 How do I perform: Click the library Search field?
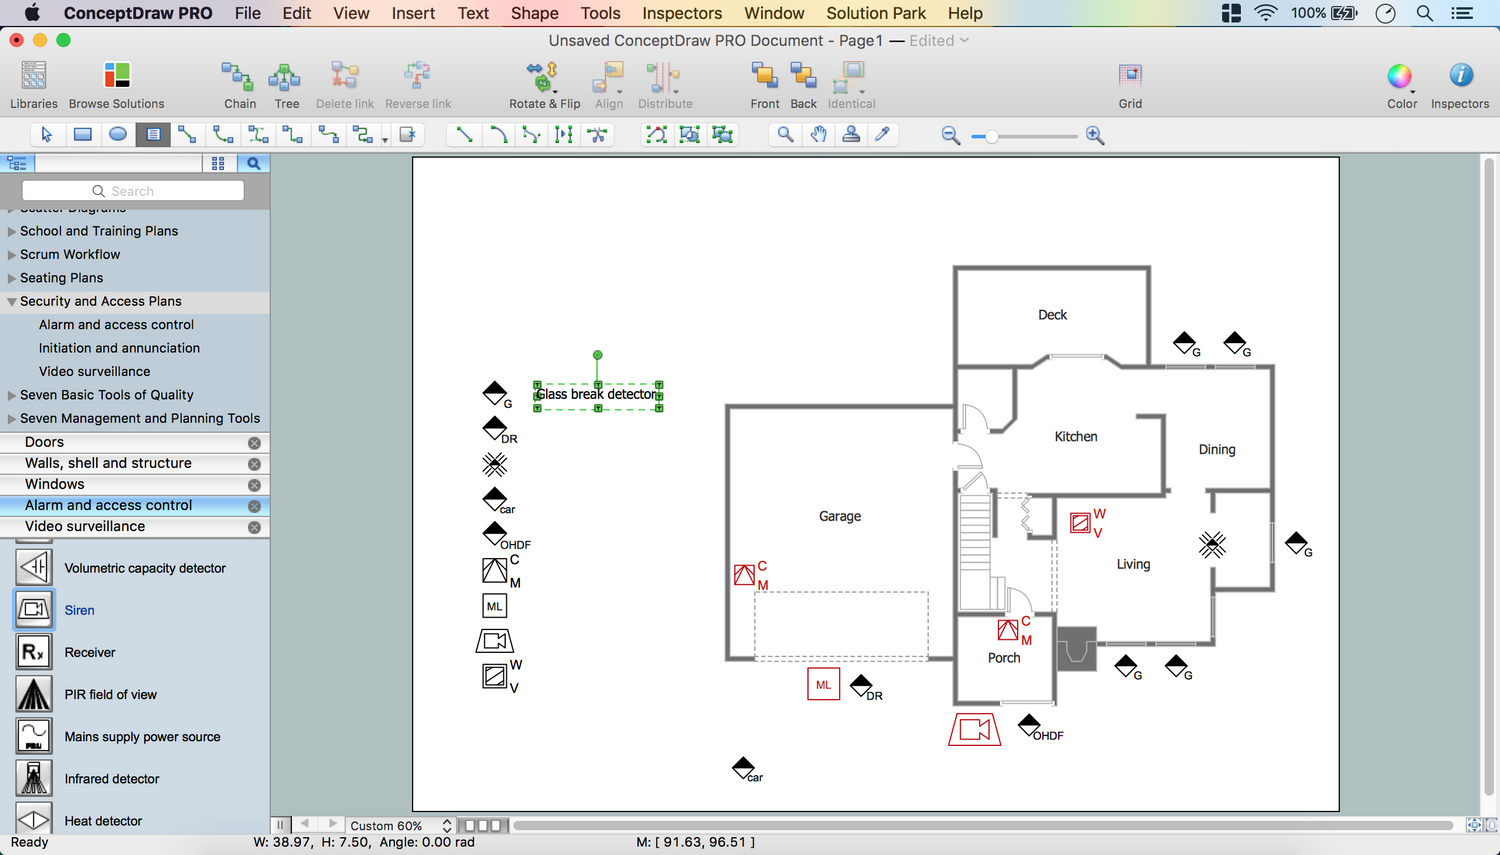[133, 191]
